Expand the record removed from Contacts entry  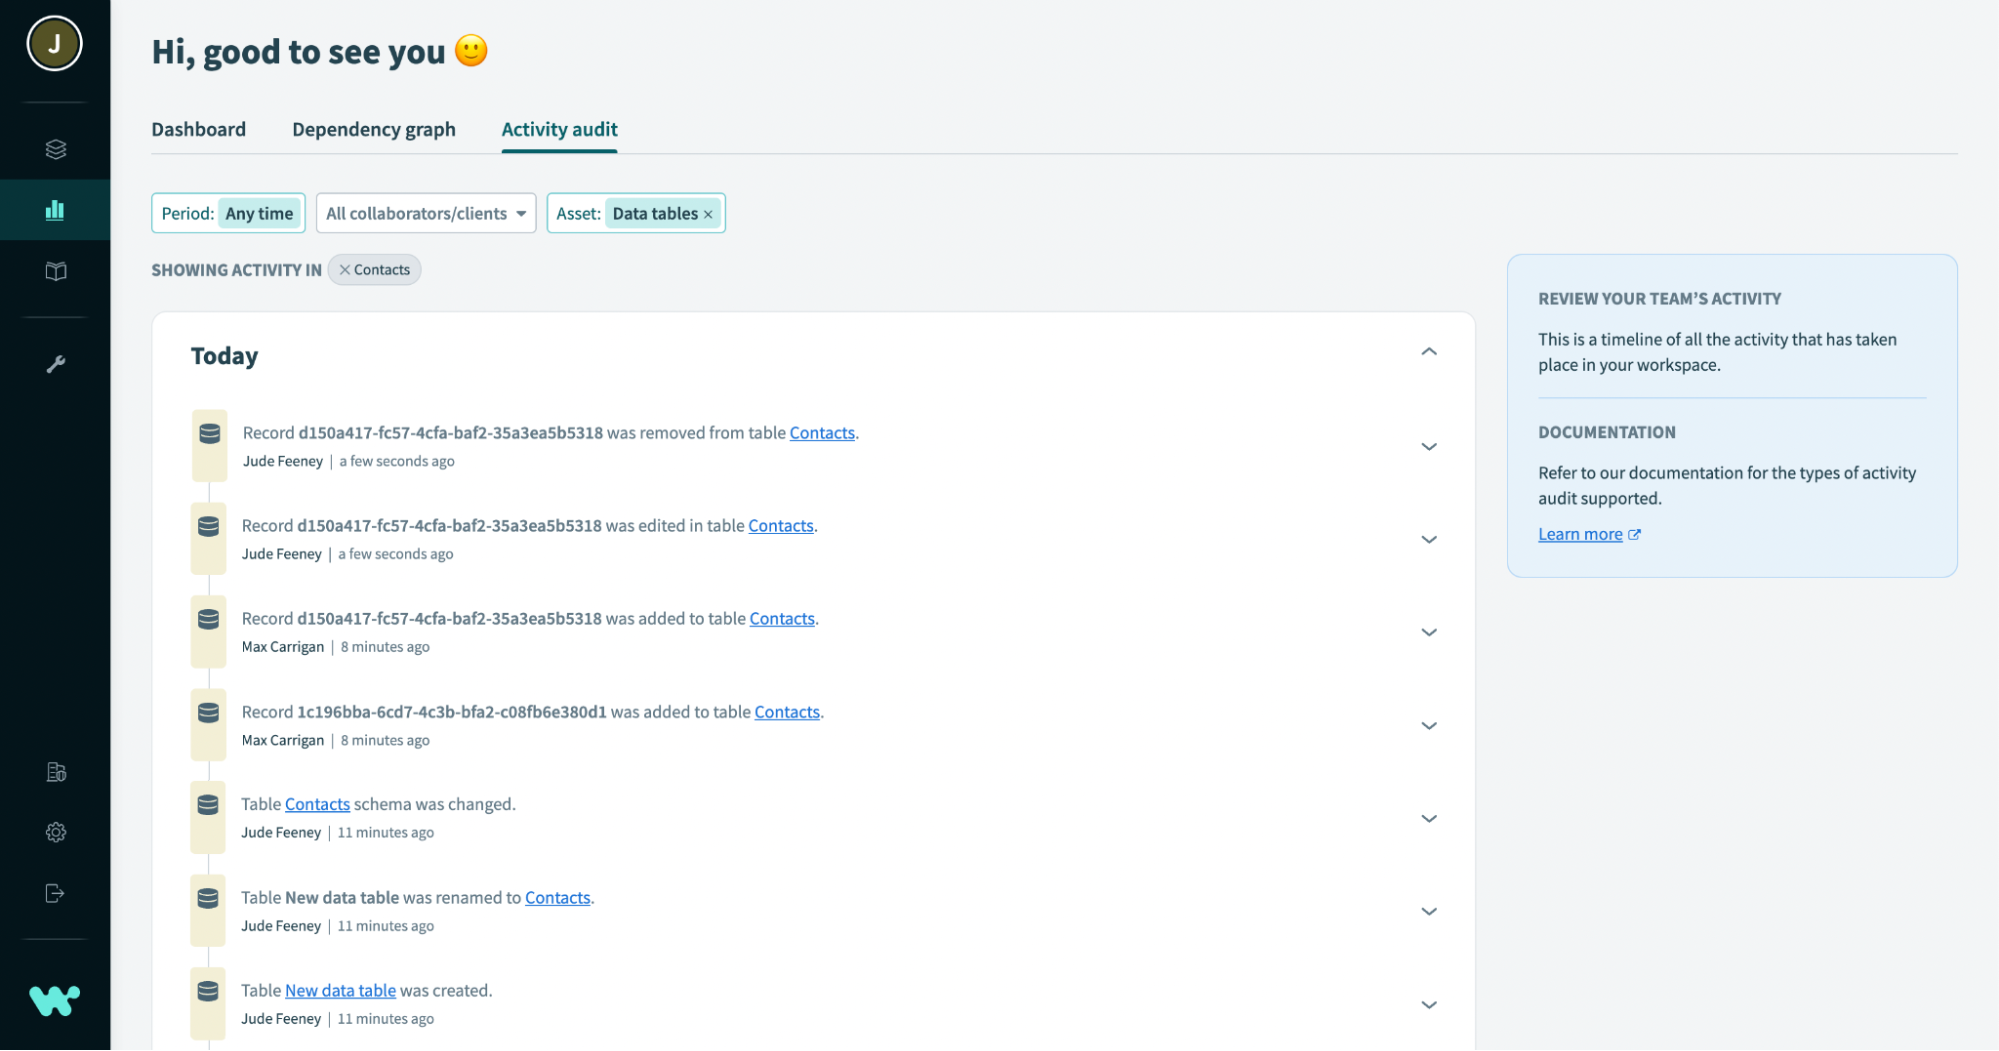[1428, 447]
